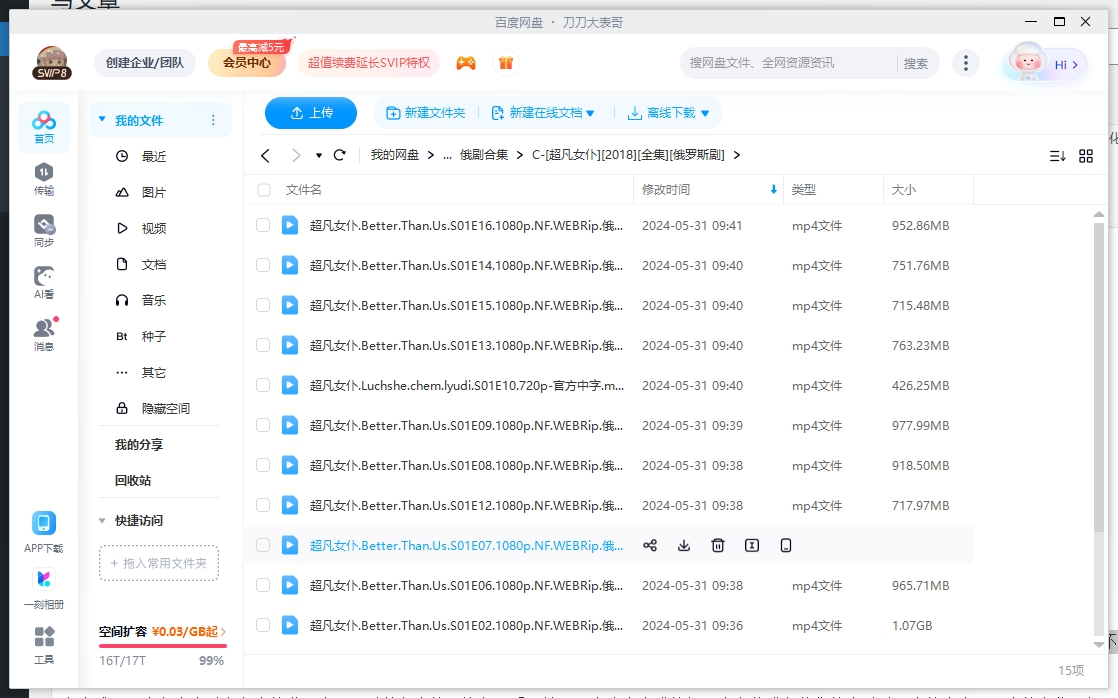Switch to the 视频 category

coord(152,227)
